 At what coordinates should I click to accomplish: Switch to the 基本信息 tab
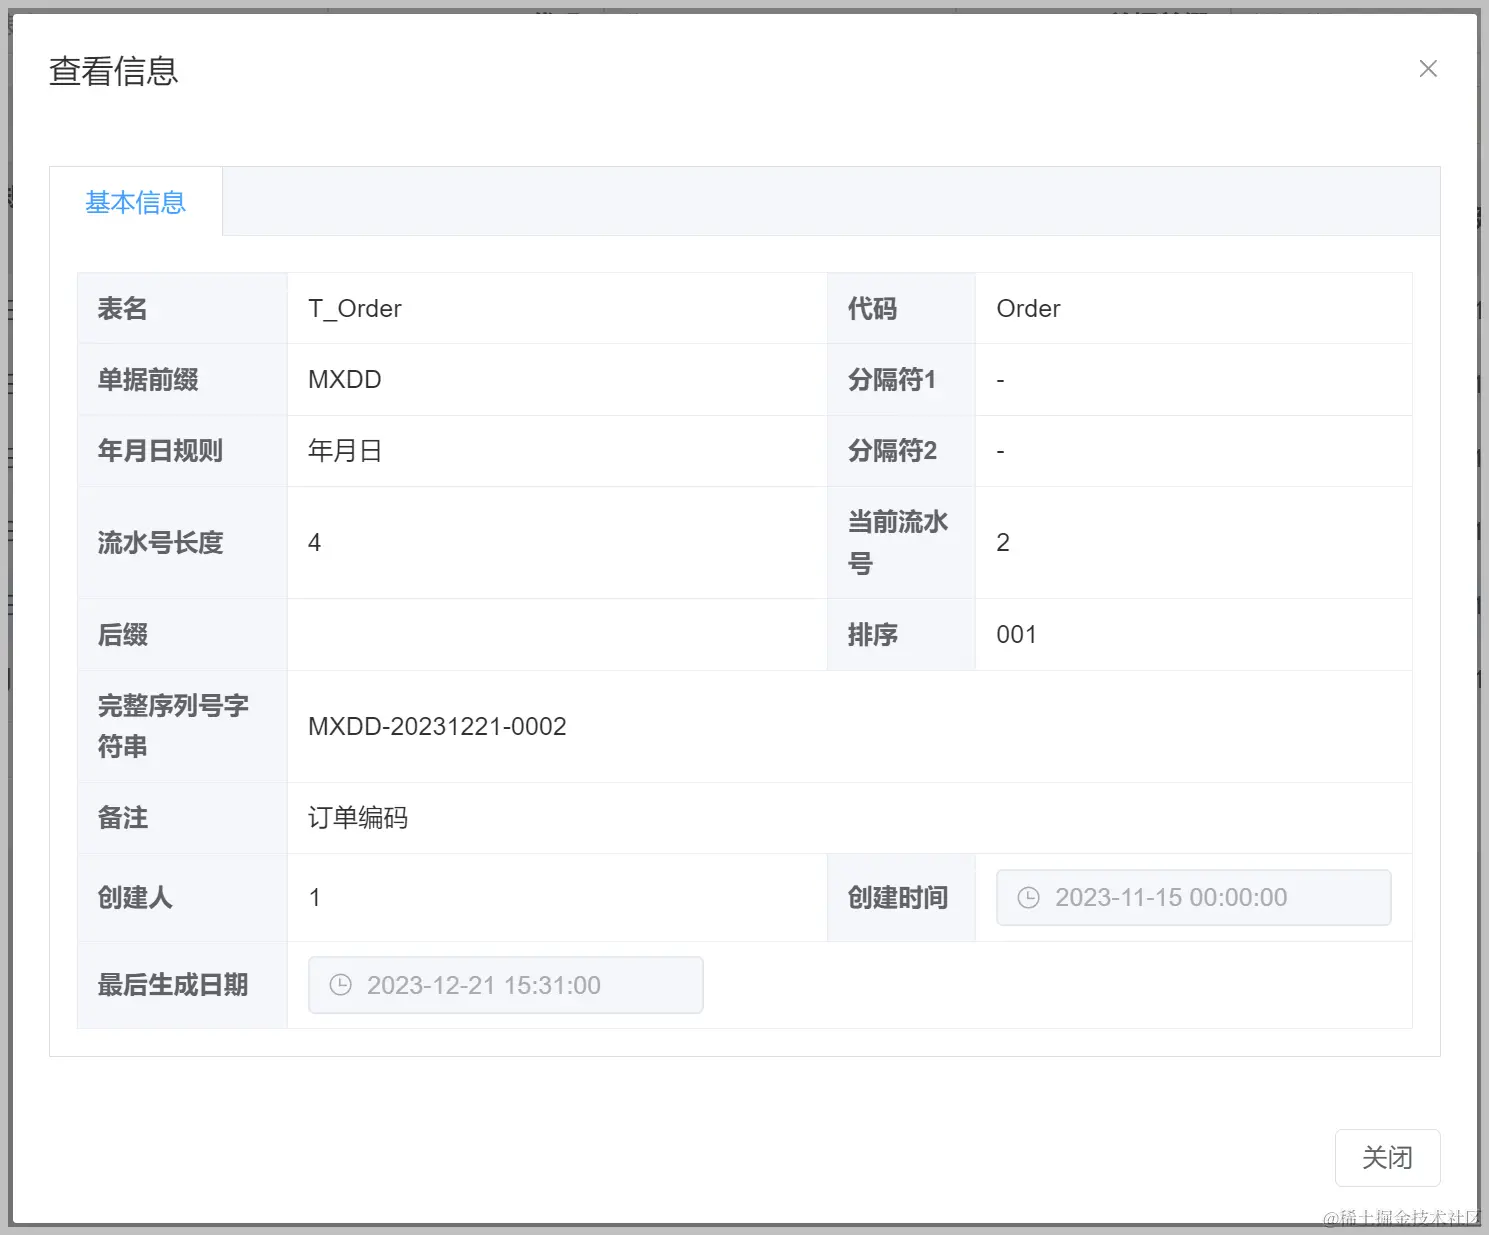[x=136, y=202]
